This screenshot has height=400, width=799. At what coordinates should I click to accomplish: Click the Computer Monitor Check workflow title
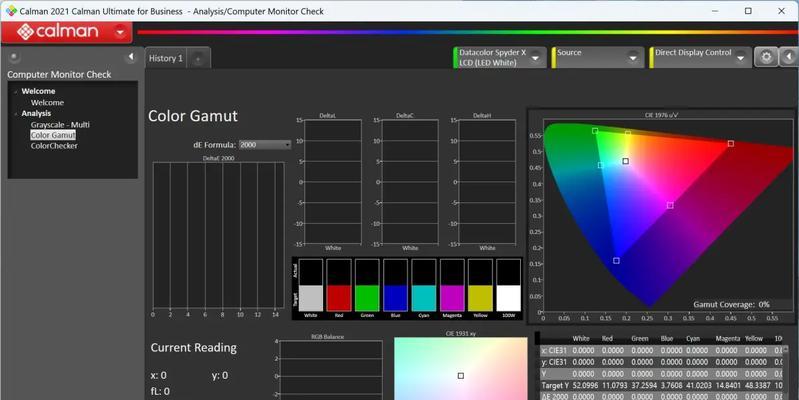59,74
